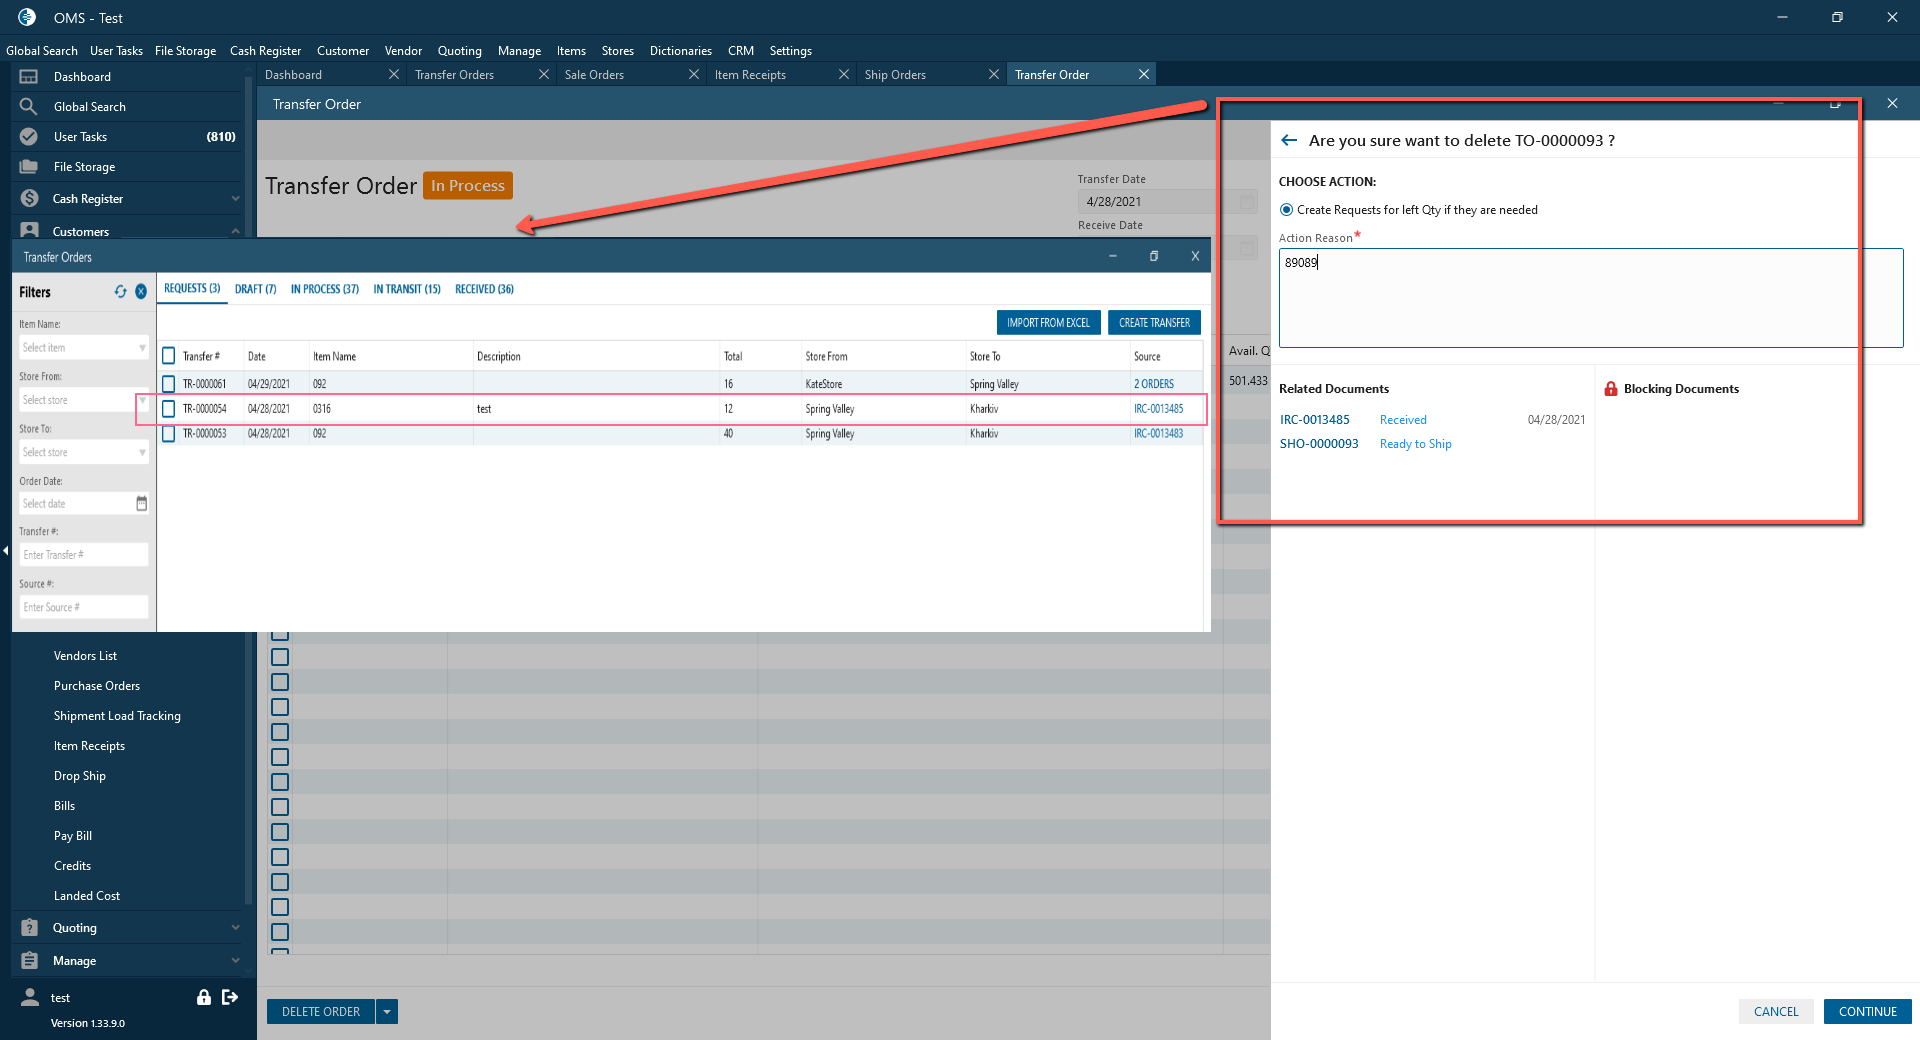1920x1040 pixels.
Task: Open IRC-0013483 source link in transfers table
Action: [1159, 434]
